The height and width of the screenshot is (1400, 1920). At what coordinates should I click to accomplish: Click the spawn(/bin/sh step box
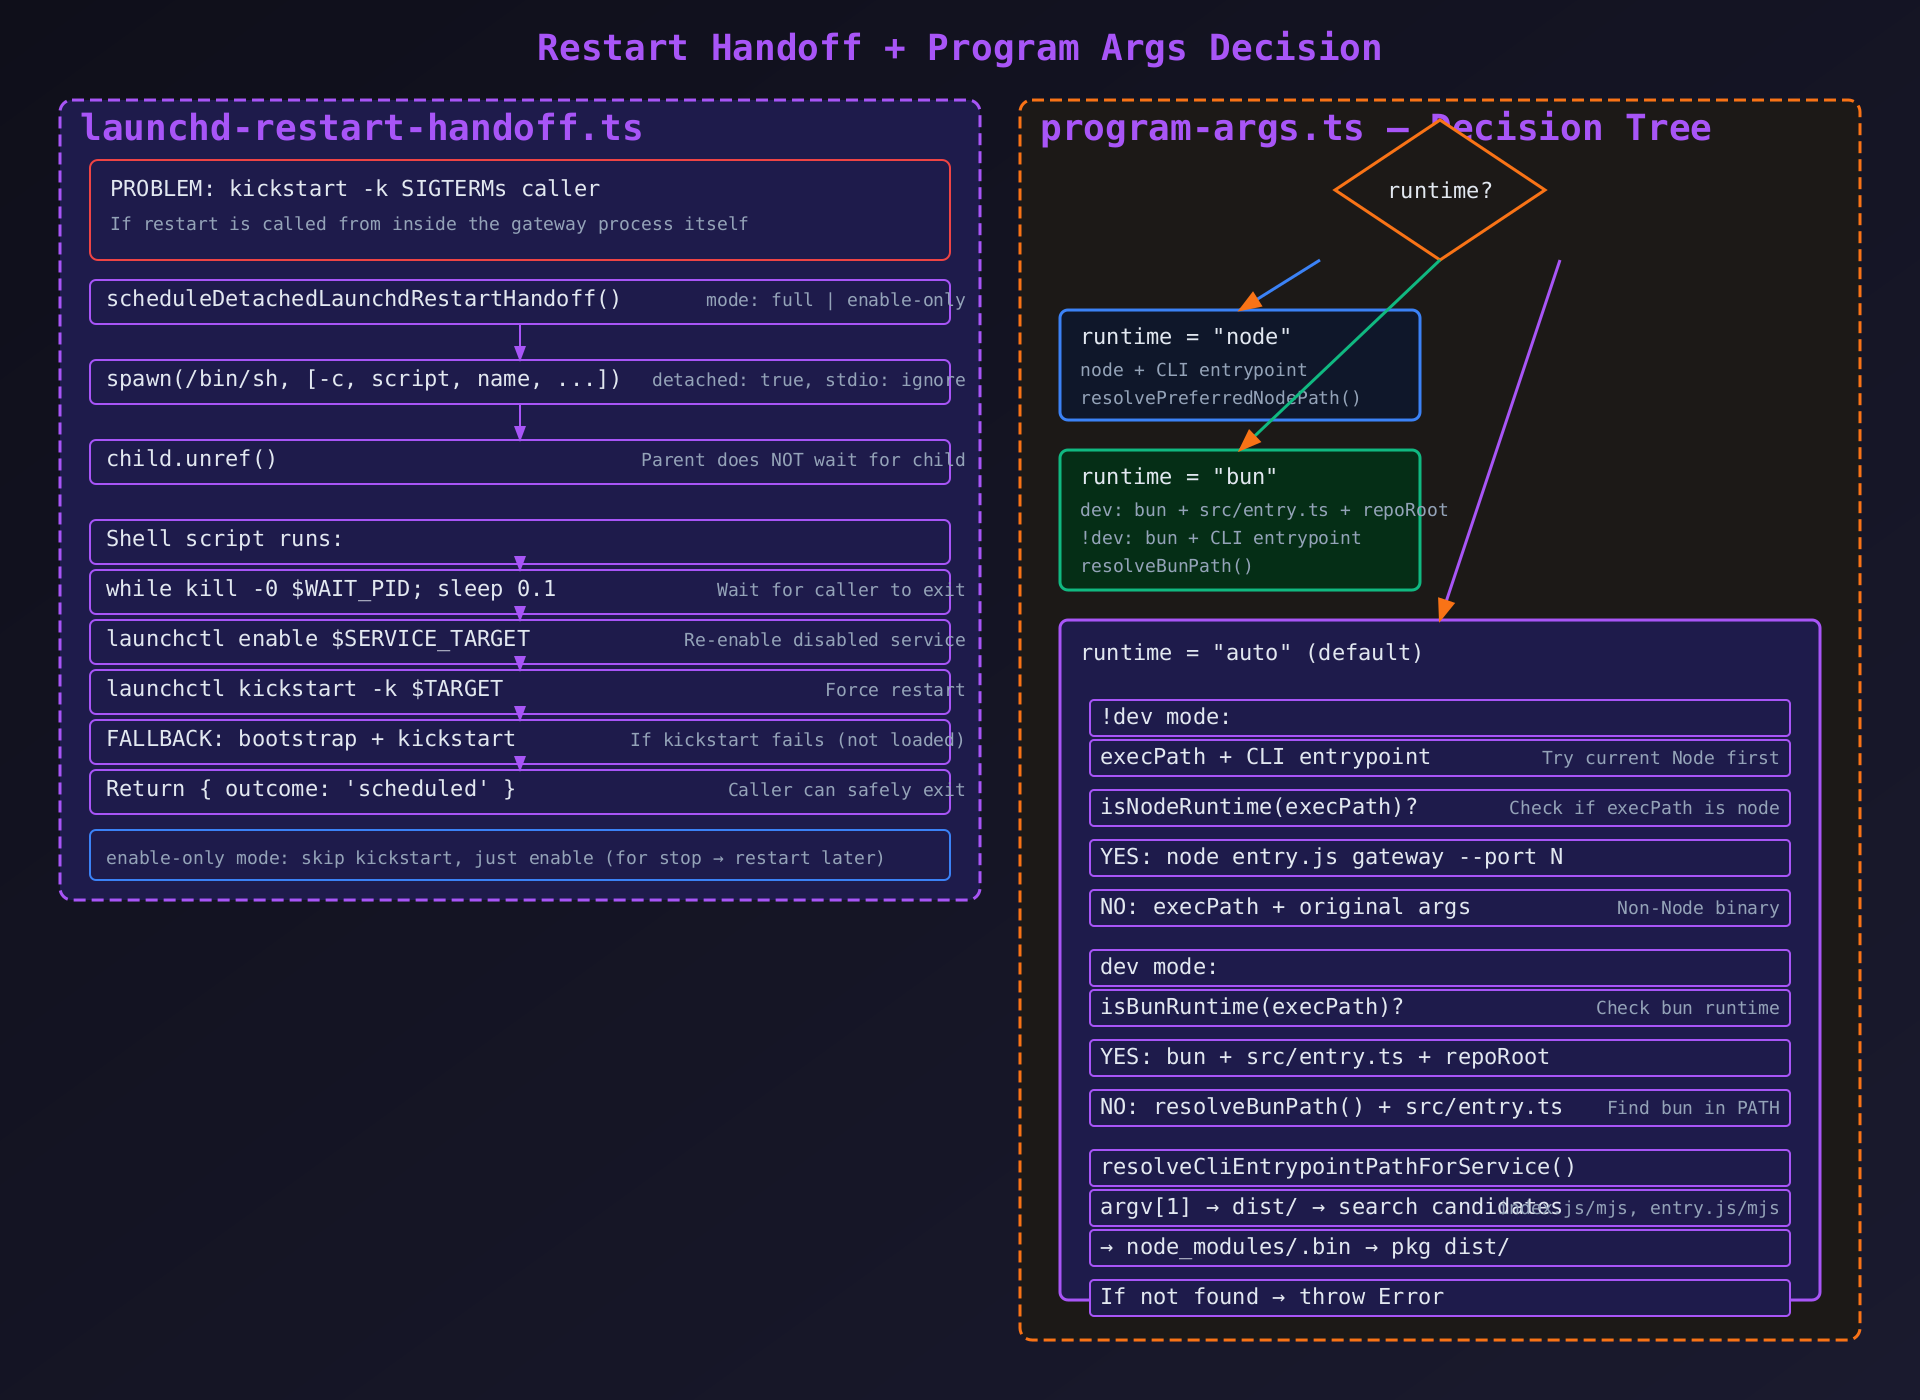point(519,381)
